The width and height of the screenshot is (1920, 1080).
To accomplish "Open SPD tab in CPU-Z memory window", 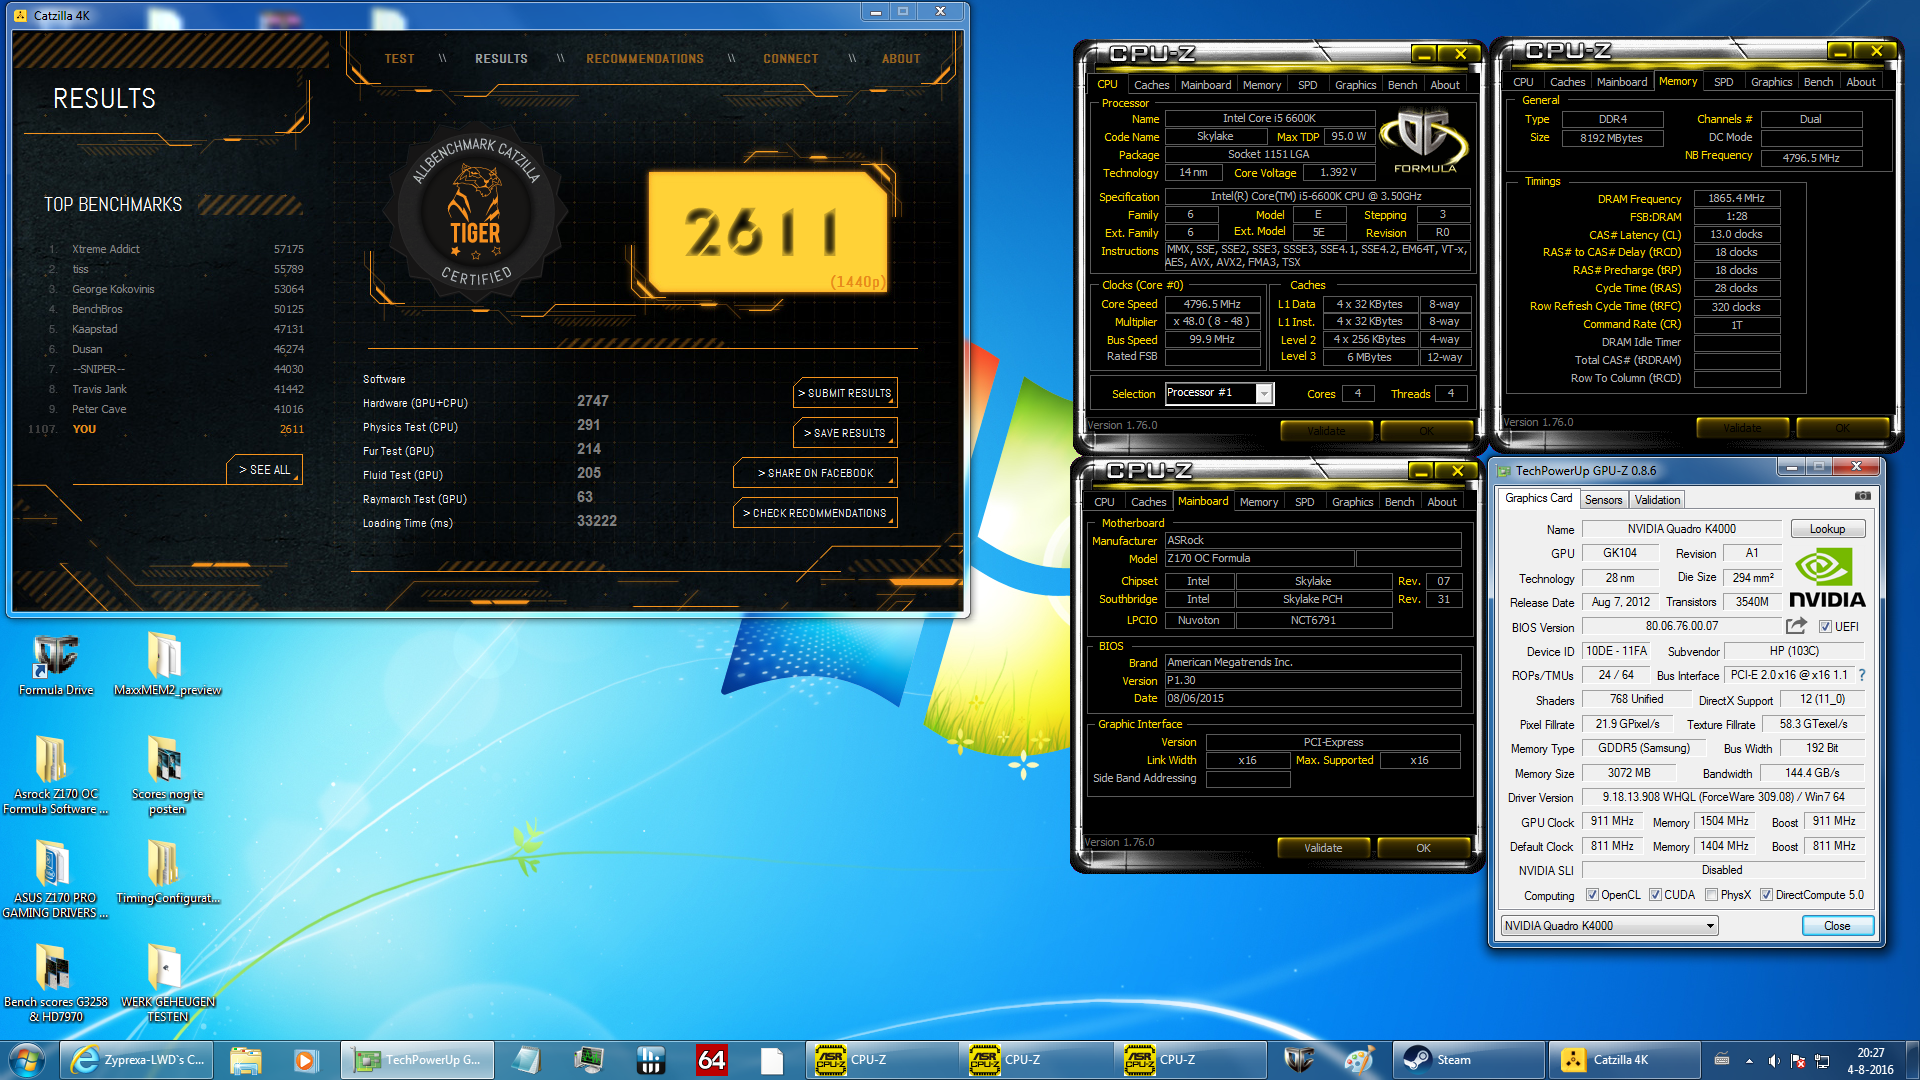I will point(1723,82).
